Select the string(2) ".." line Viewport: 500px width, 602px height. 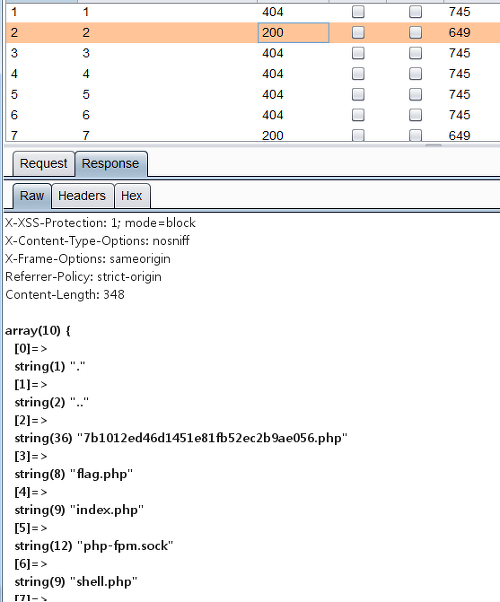coord(51,402)
